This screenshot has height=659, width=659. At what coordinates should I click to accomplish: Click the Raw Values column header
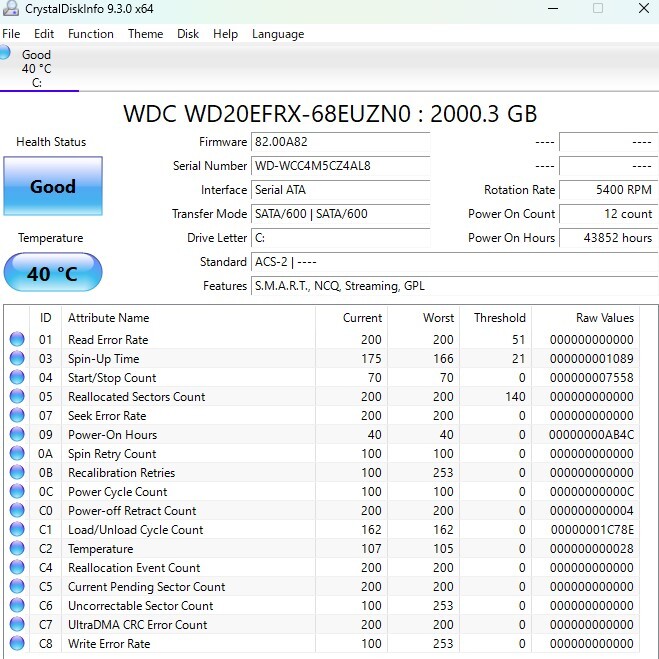[604, 318]
